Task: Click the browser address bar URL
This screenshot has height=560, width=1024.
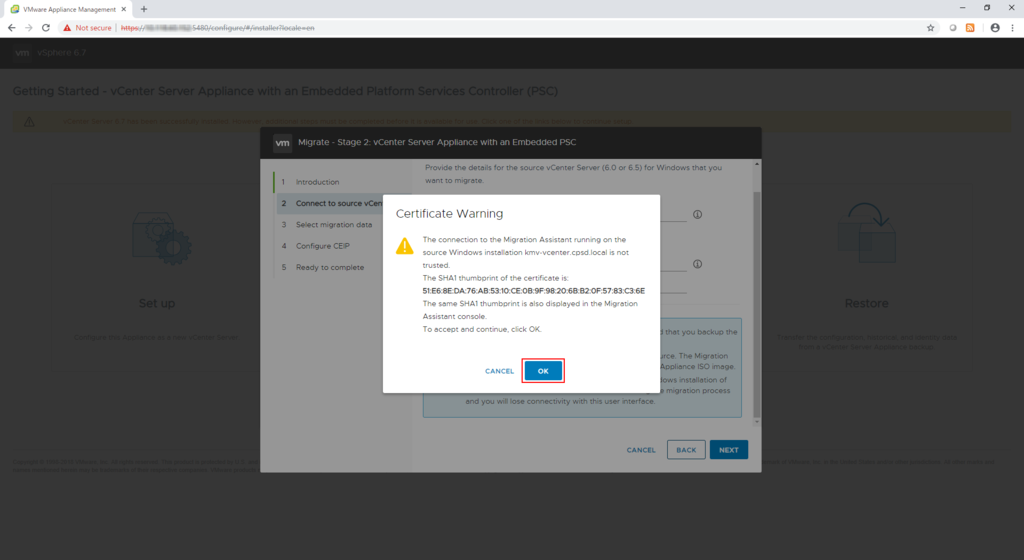Action: point(217,28)
